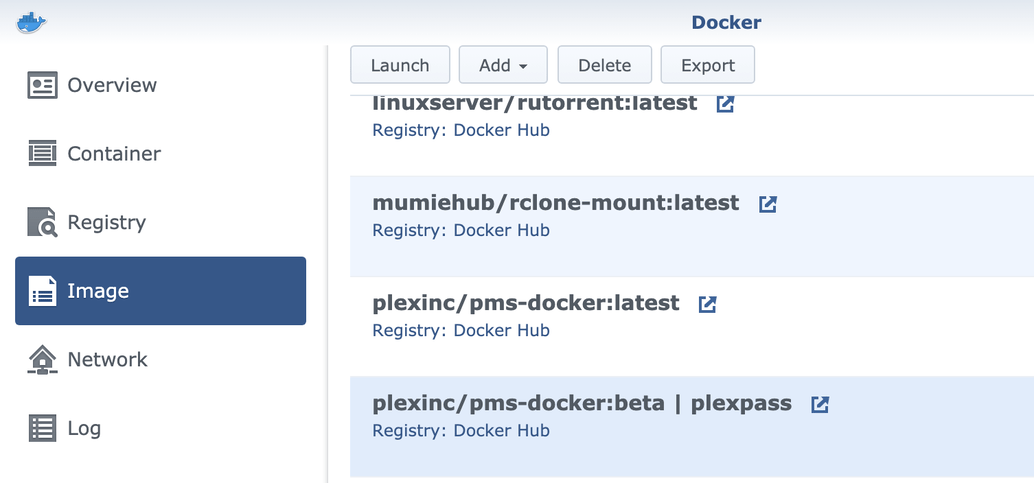The height and width of the screenshot is (483, 1034).
Task: Switch to the Overview section
Action: pyautogui.click(x=112, y=85)
